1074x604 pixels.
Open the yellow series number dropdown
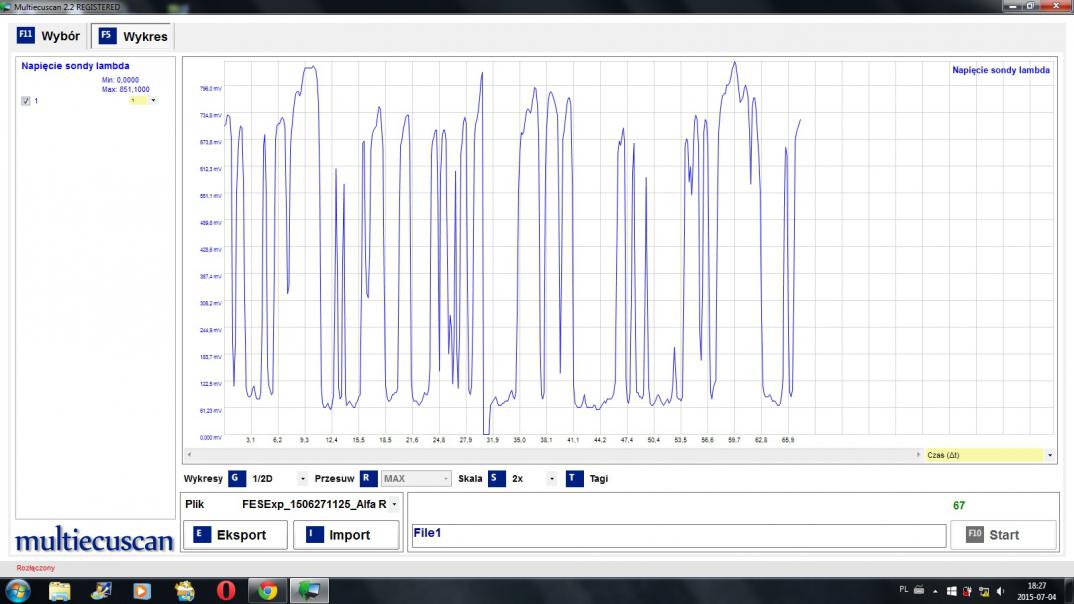point(153,100)
